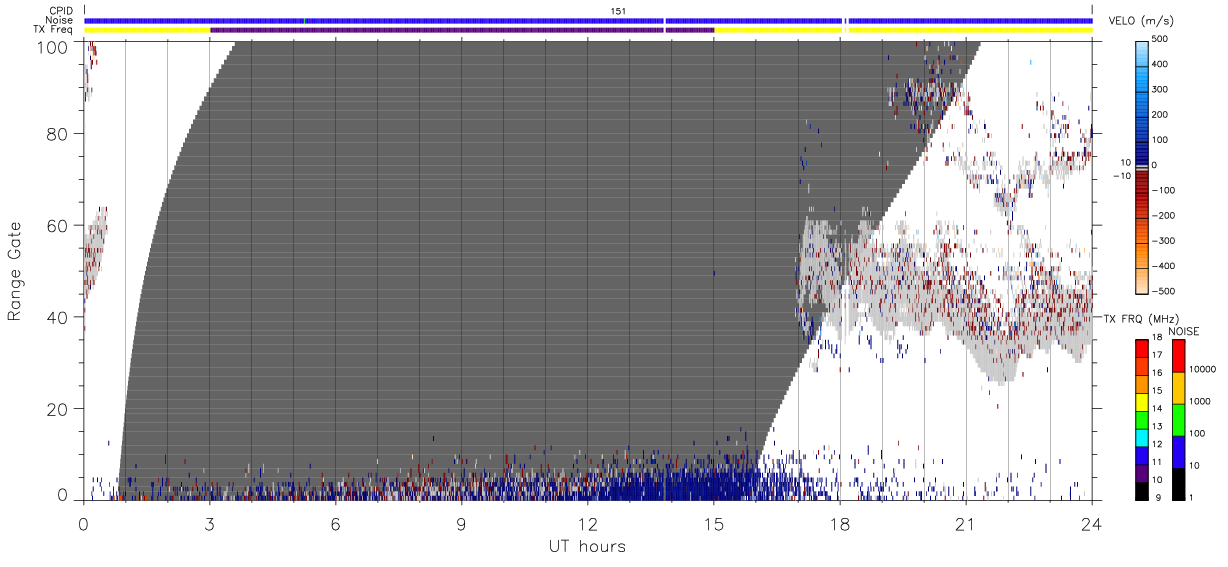Select the 21 tick label on UT hours axis
Screen dimensions: 1228x567
click(965, 524)
